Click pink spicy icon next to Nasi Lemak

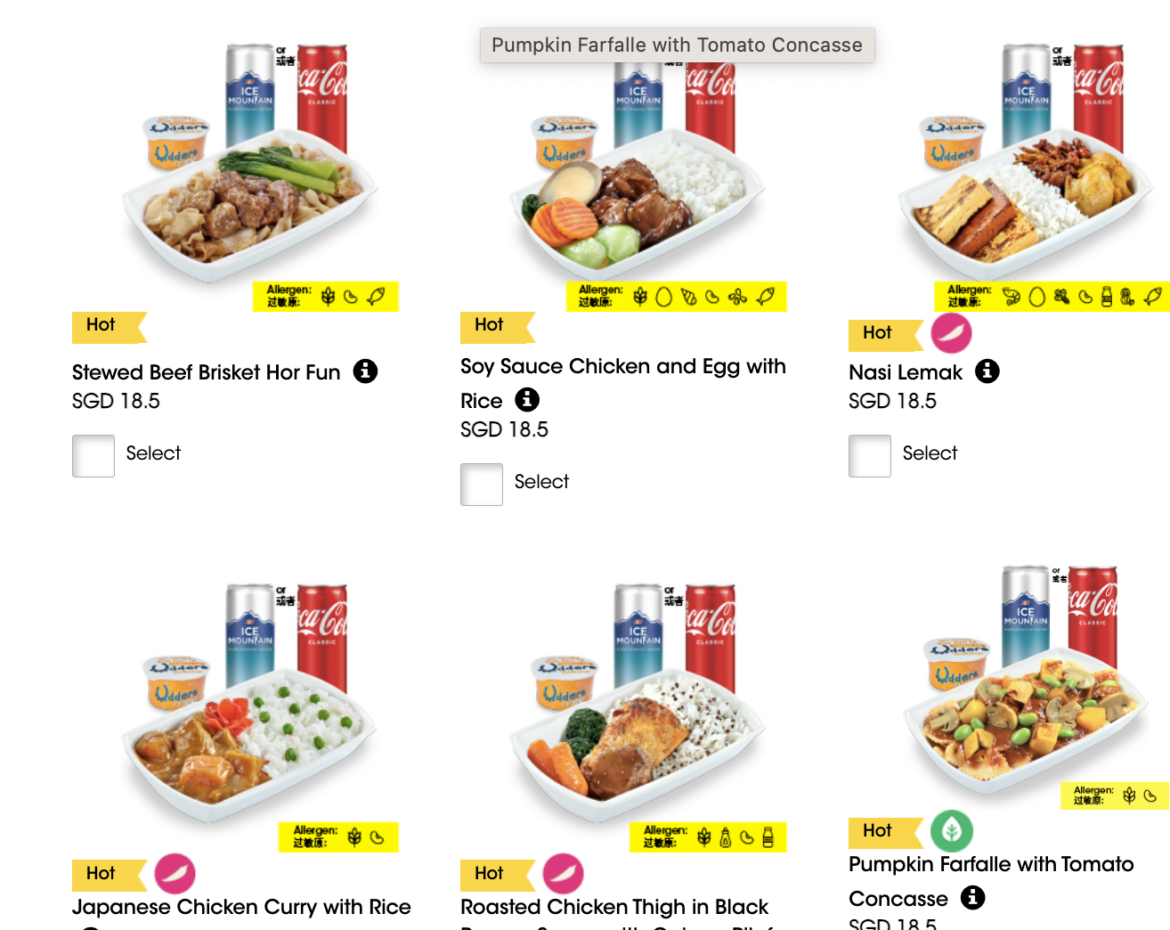point(951,333)
